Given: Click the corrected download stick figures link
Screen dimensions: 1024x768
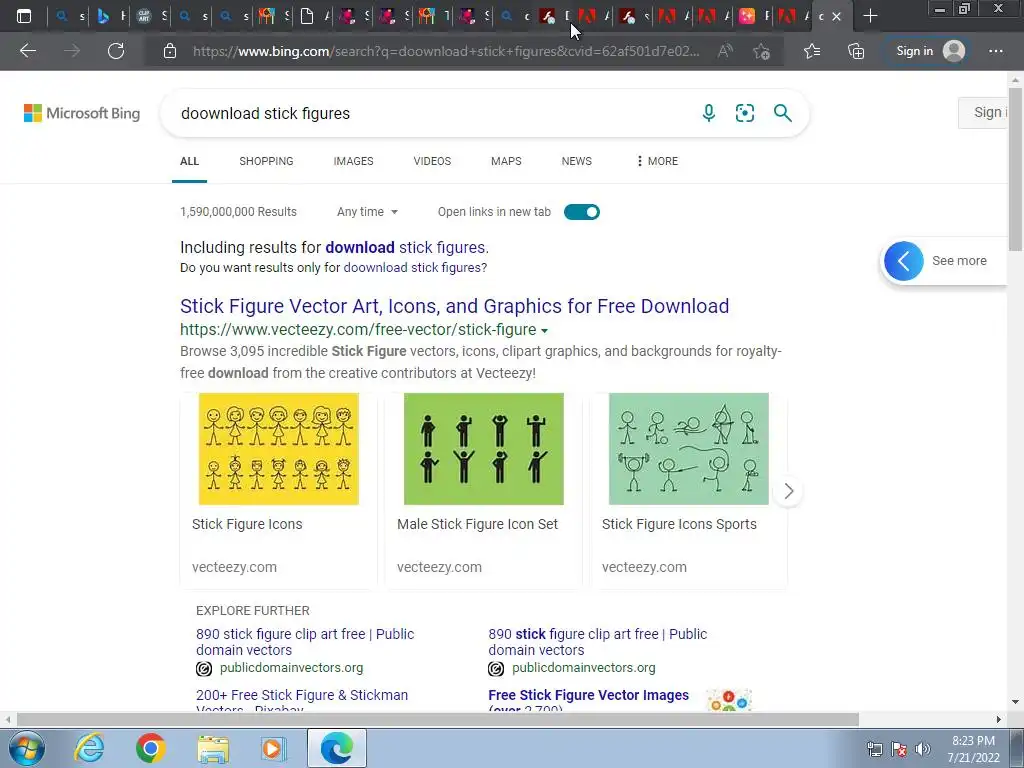Looking at the screenshot, I should click(406, 248).
